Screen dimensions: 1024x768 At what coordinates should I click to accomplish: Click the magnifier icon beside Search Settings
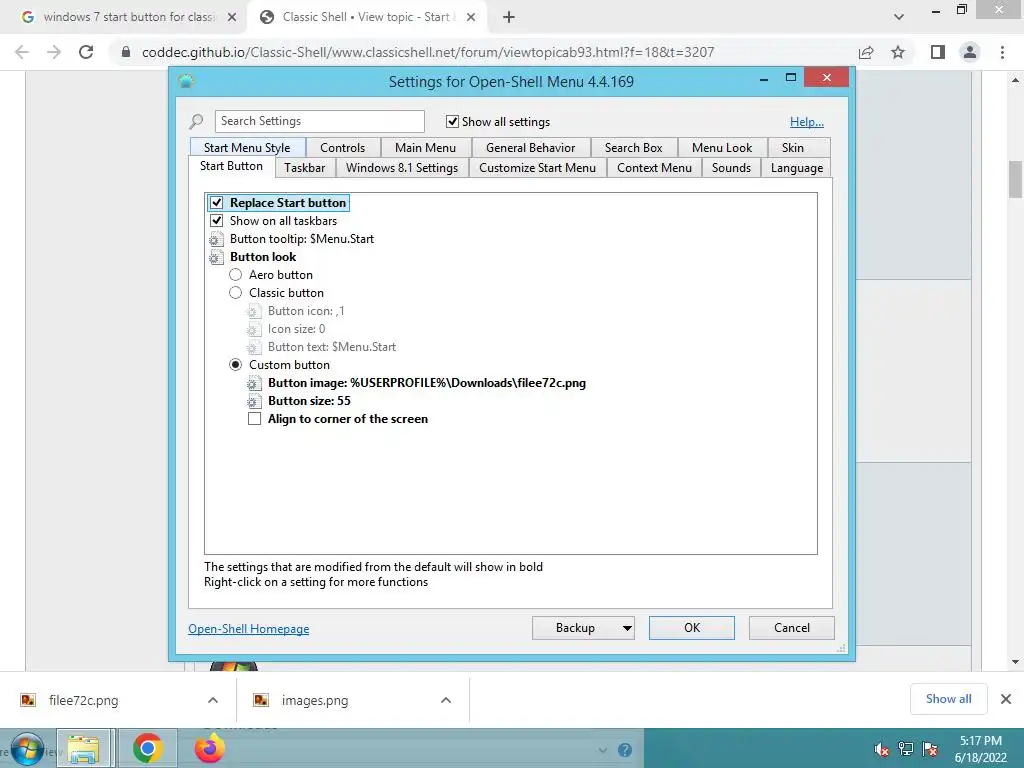[196, 121]
